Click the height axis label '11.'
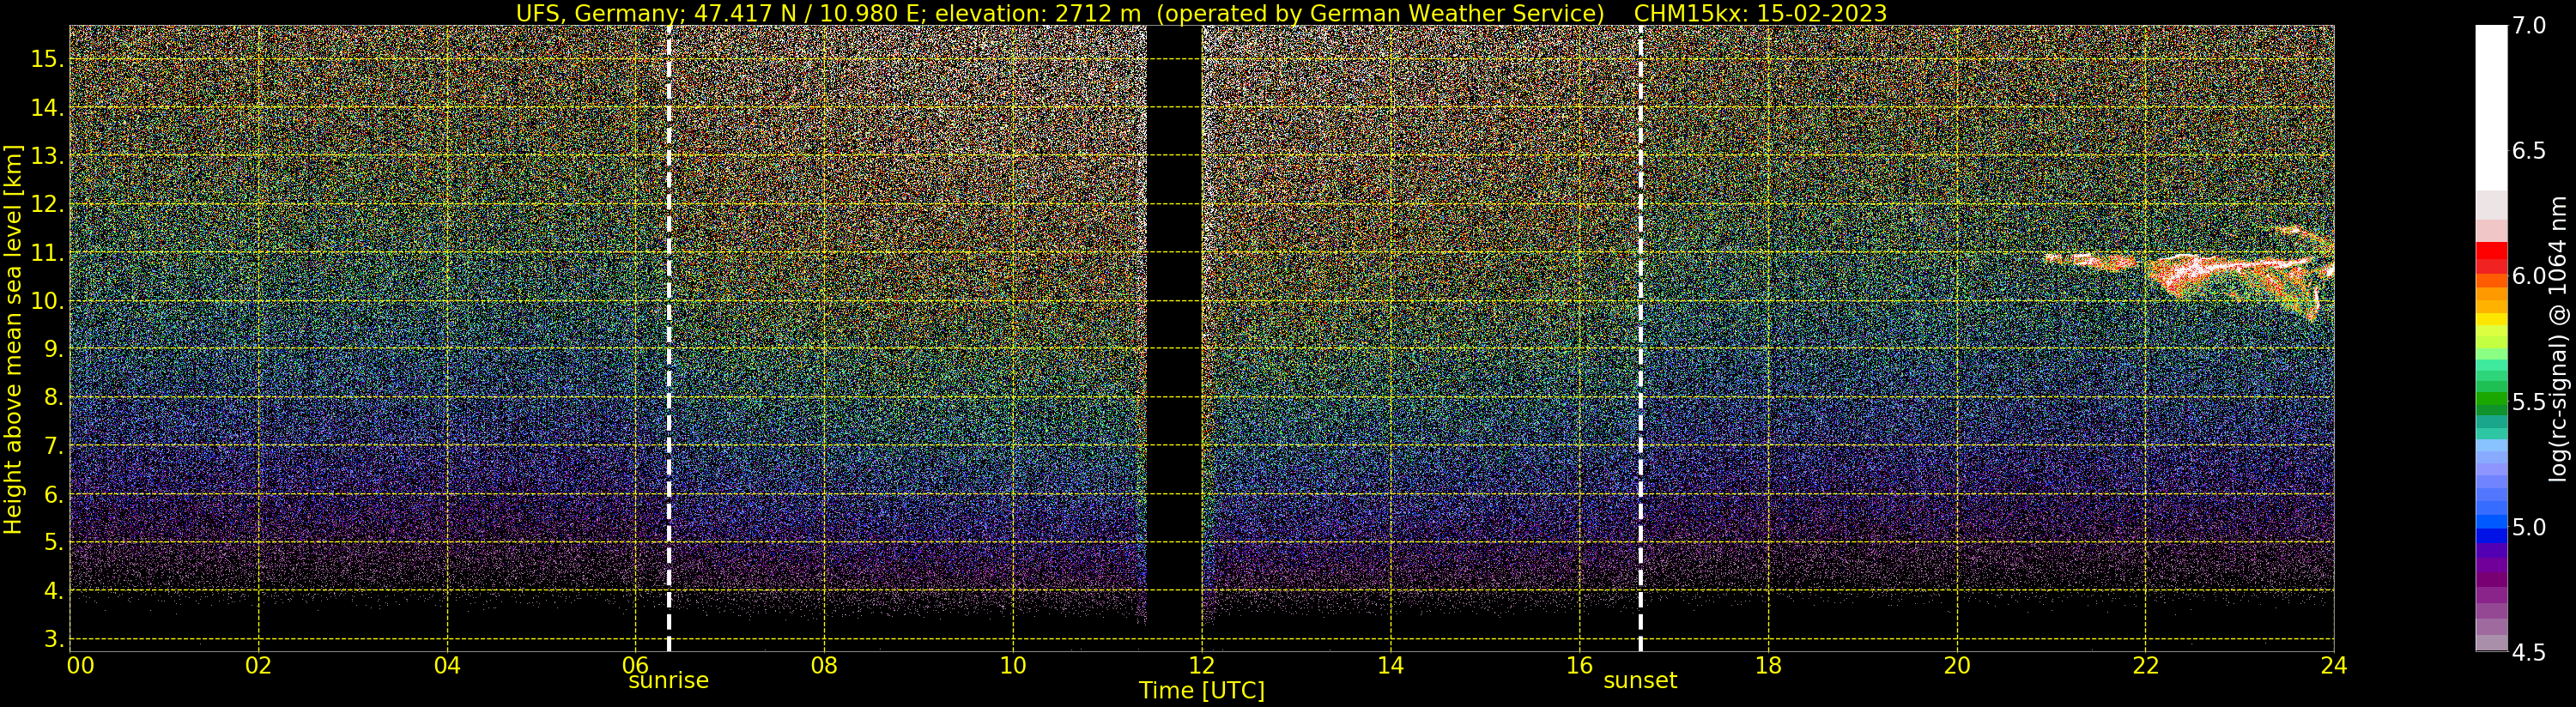 tap(47, 253)
